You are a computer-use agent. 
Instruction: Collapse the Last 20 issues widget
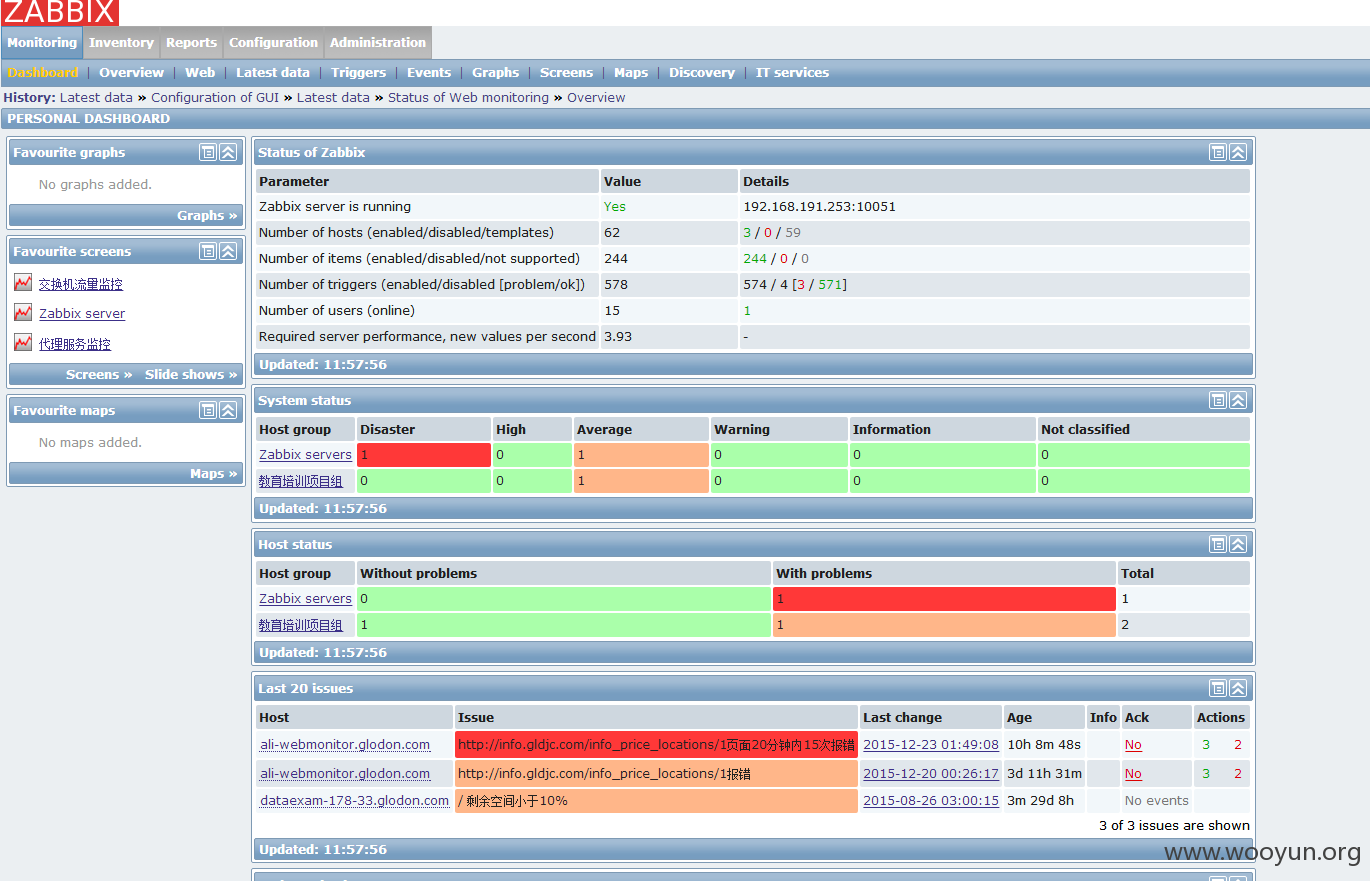pos(1238,688)
